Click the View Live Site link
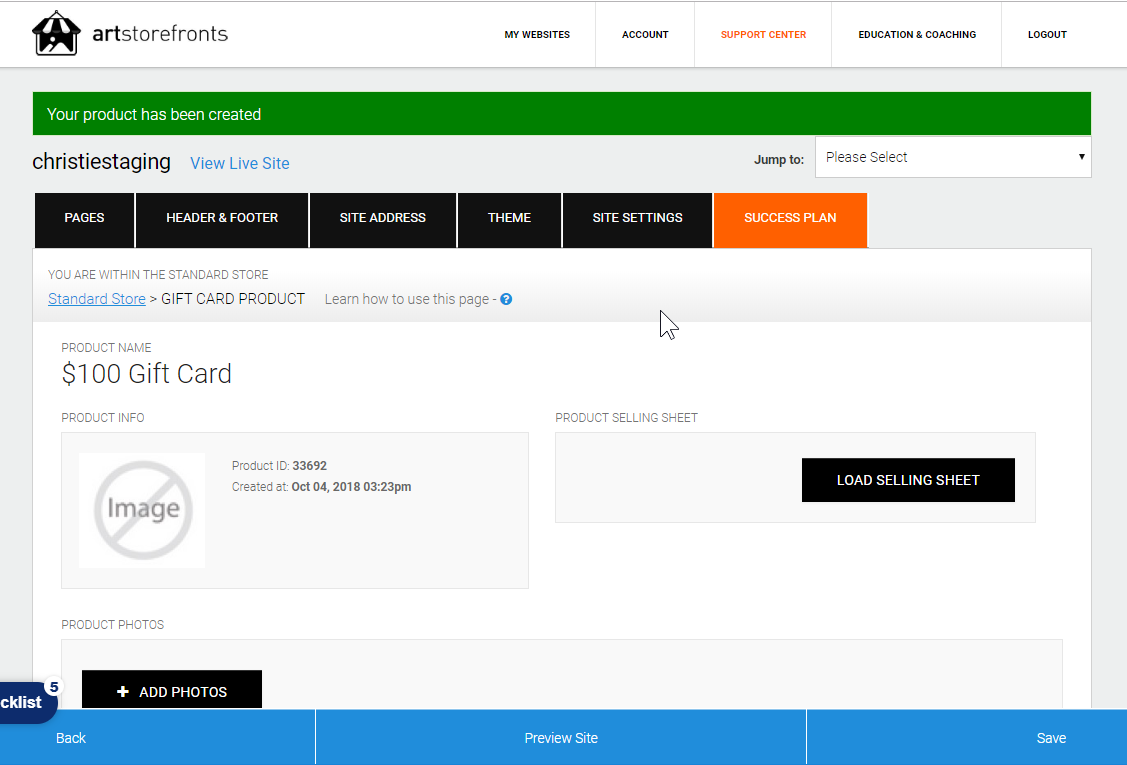The height and width of the screenshot is (765, 1127). (x=239, y=163)
